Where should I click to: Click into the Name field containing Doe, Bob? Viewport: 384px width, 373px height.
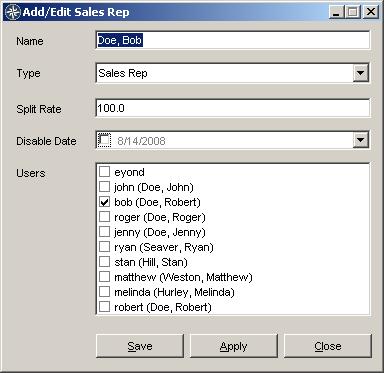click(x=233, y=40)
